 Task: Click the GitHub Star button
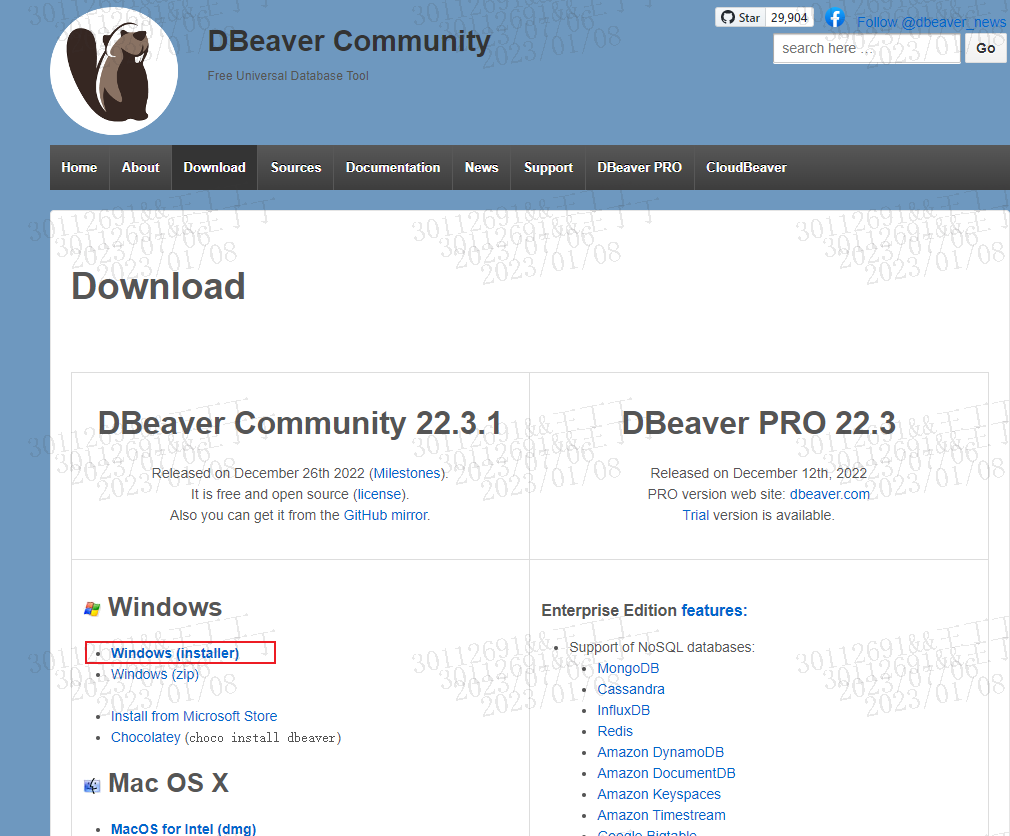tap(741, 17)
